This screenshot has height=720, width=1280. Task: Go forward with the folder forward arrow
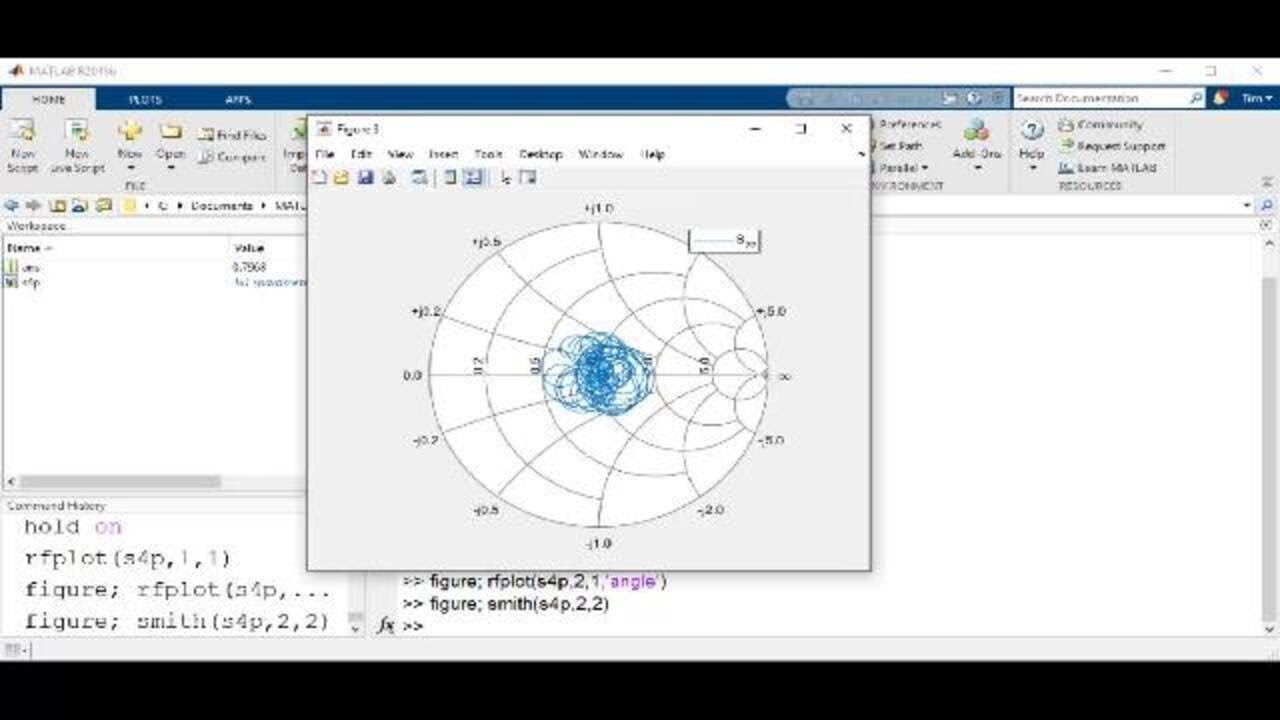[x=34, y=205]
